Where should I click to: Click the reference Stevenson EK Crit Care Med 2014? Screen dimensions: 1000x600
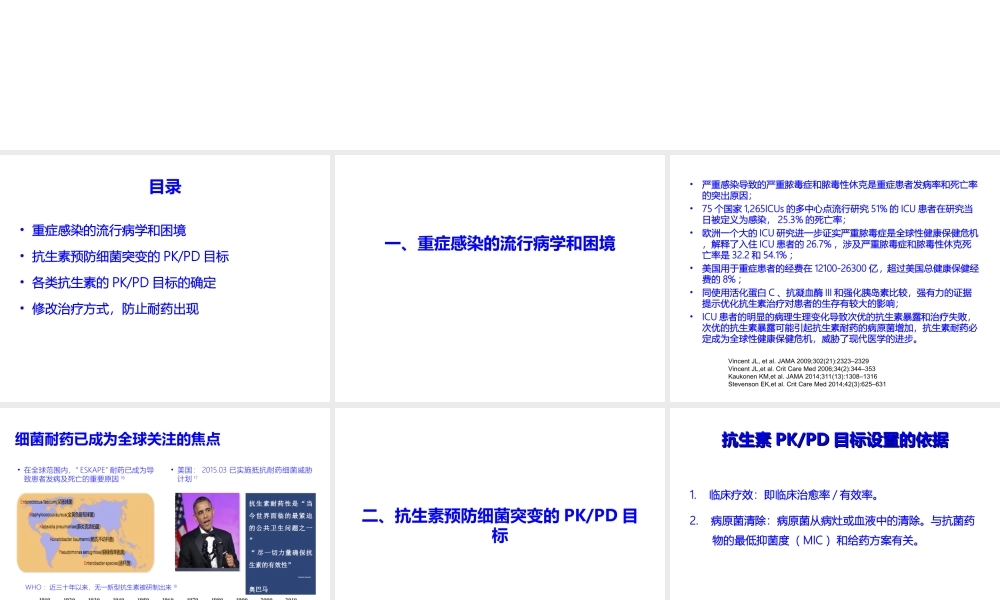click(x=807, y=384)
